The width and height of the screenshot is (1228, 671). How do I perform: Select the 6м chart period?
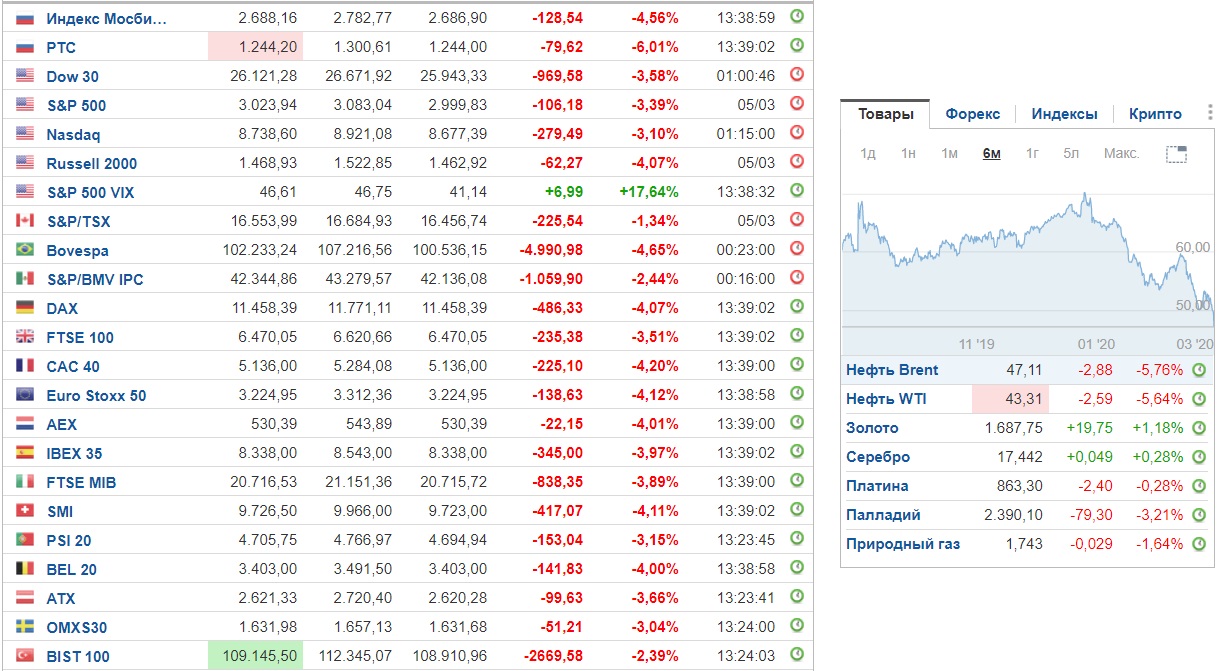pos(991,153)
